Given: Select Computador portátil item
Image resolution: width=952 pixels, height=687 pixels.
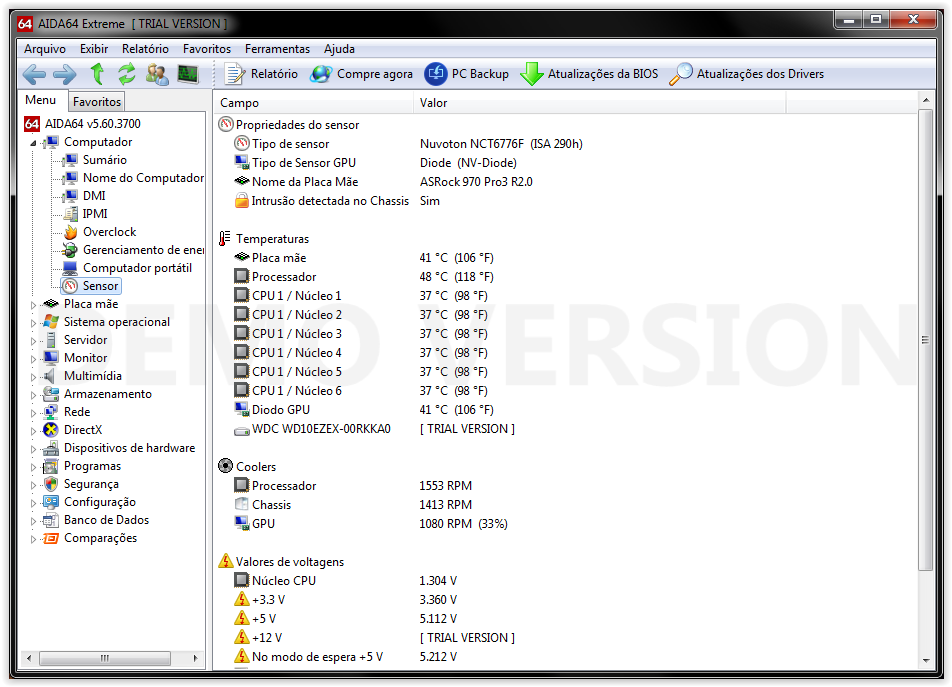Looking at the screenshot, I should (137, 268).
